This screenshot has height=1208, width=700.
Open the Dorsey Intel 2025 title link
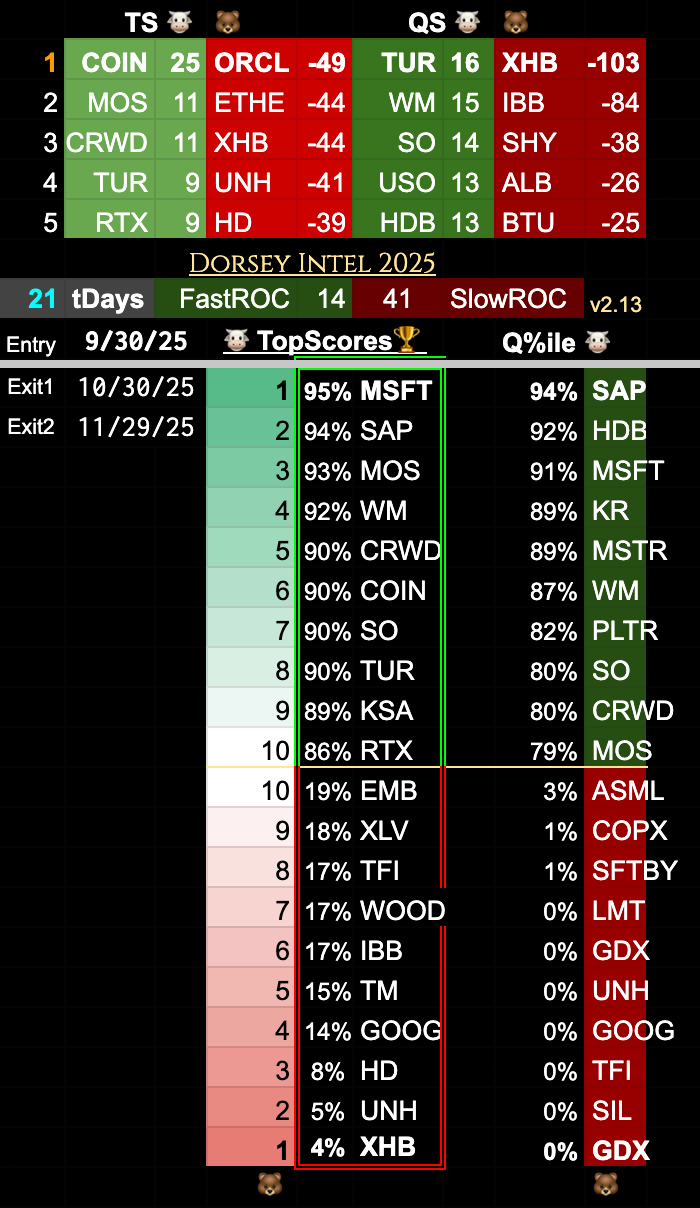[x=312, y=263]
